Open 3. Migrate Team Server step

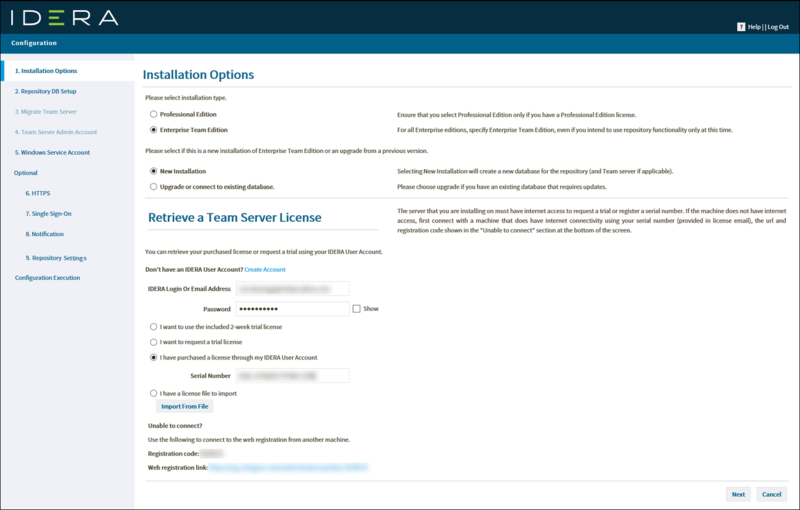(x=45, y=112)
